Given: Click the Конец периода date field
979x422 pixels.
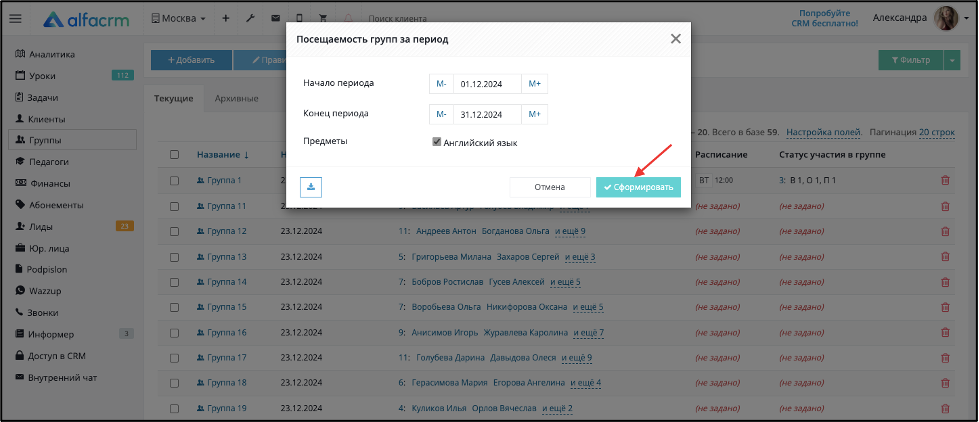Looking at the screenshot, I should click(487, 114).
